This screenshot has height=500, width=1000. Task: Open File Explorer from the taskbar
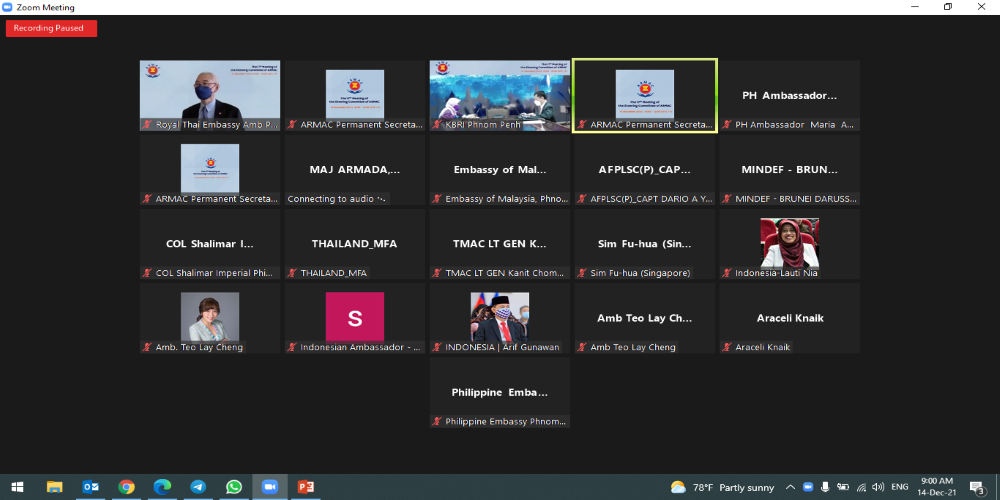(55, 487)
